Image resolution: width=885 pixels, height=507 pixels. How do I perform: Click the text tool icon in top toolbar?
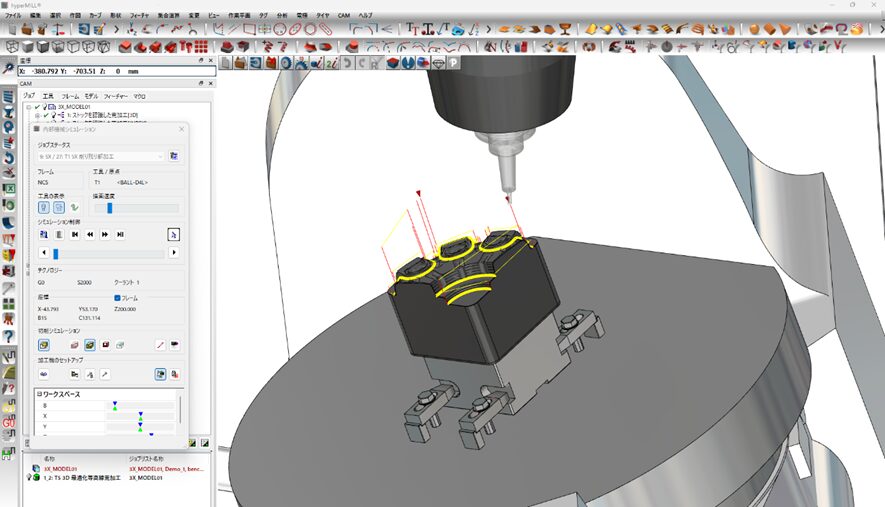[413, 29]
